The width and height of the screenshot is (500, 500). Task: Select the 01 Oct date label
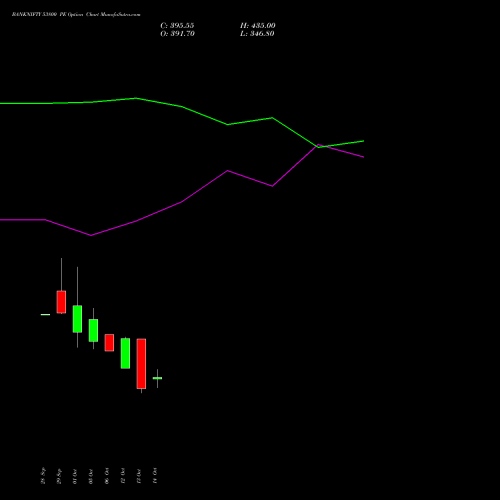coord(75,476)
